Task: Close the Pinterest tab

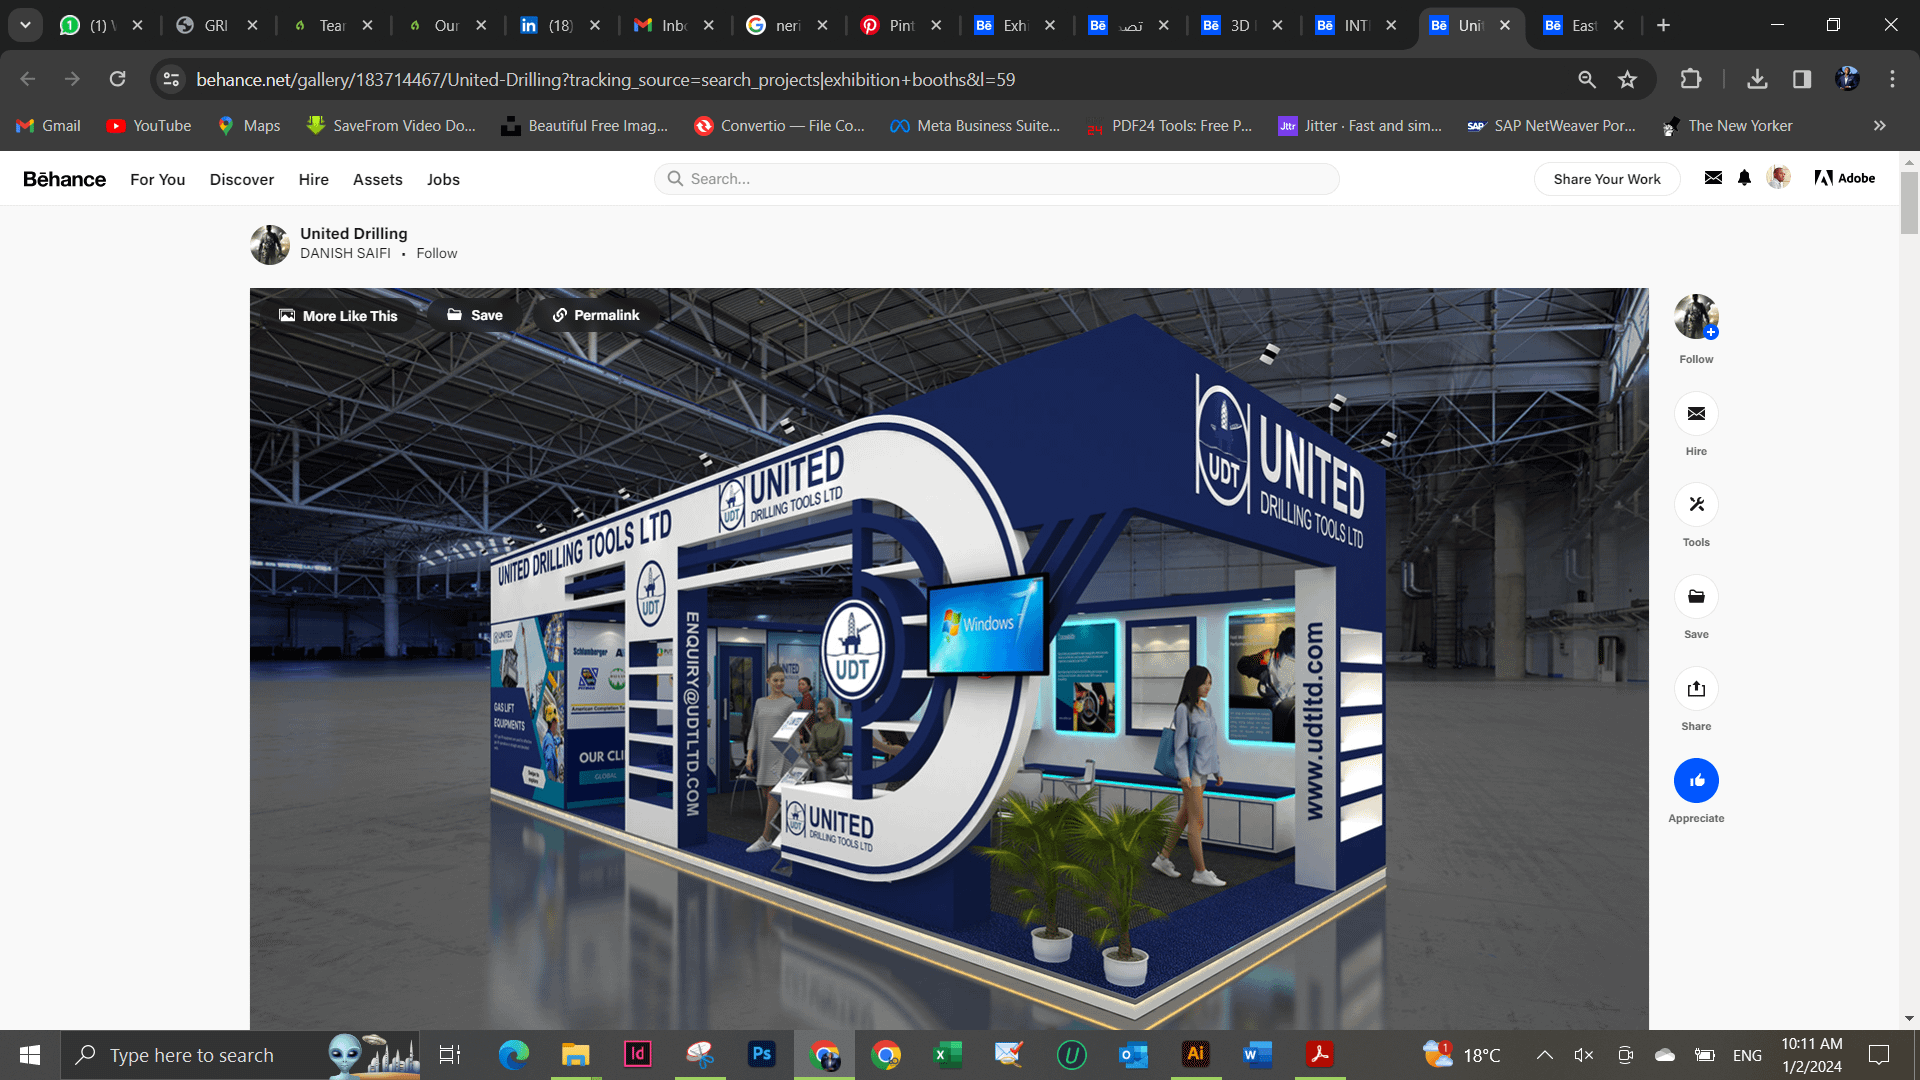Action: (x=936, y=25)
